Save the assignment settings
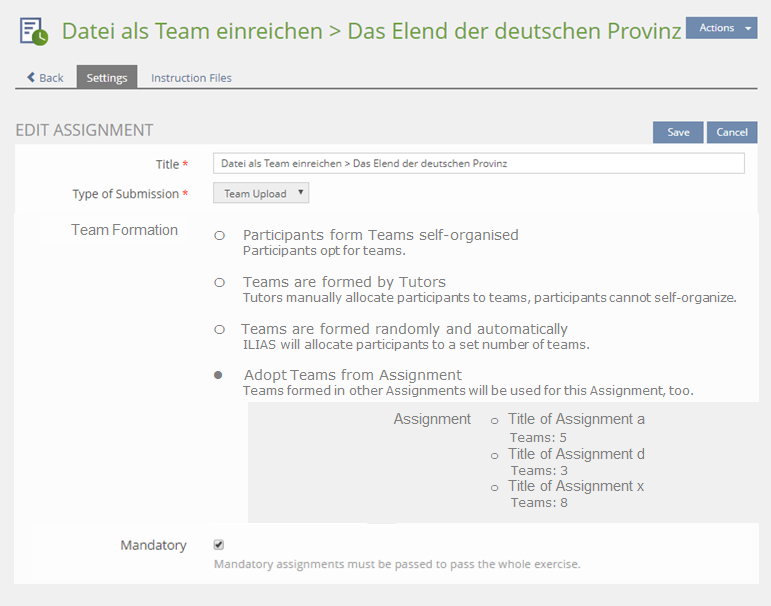 [678, 132]
